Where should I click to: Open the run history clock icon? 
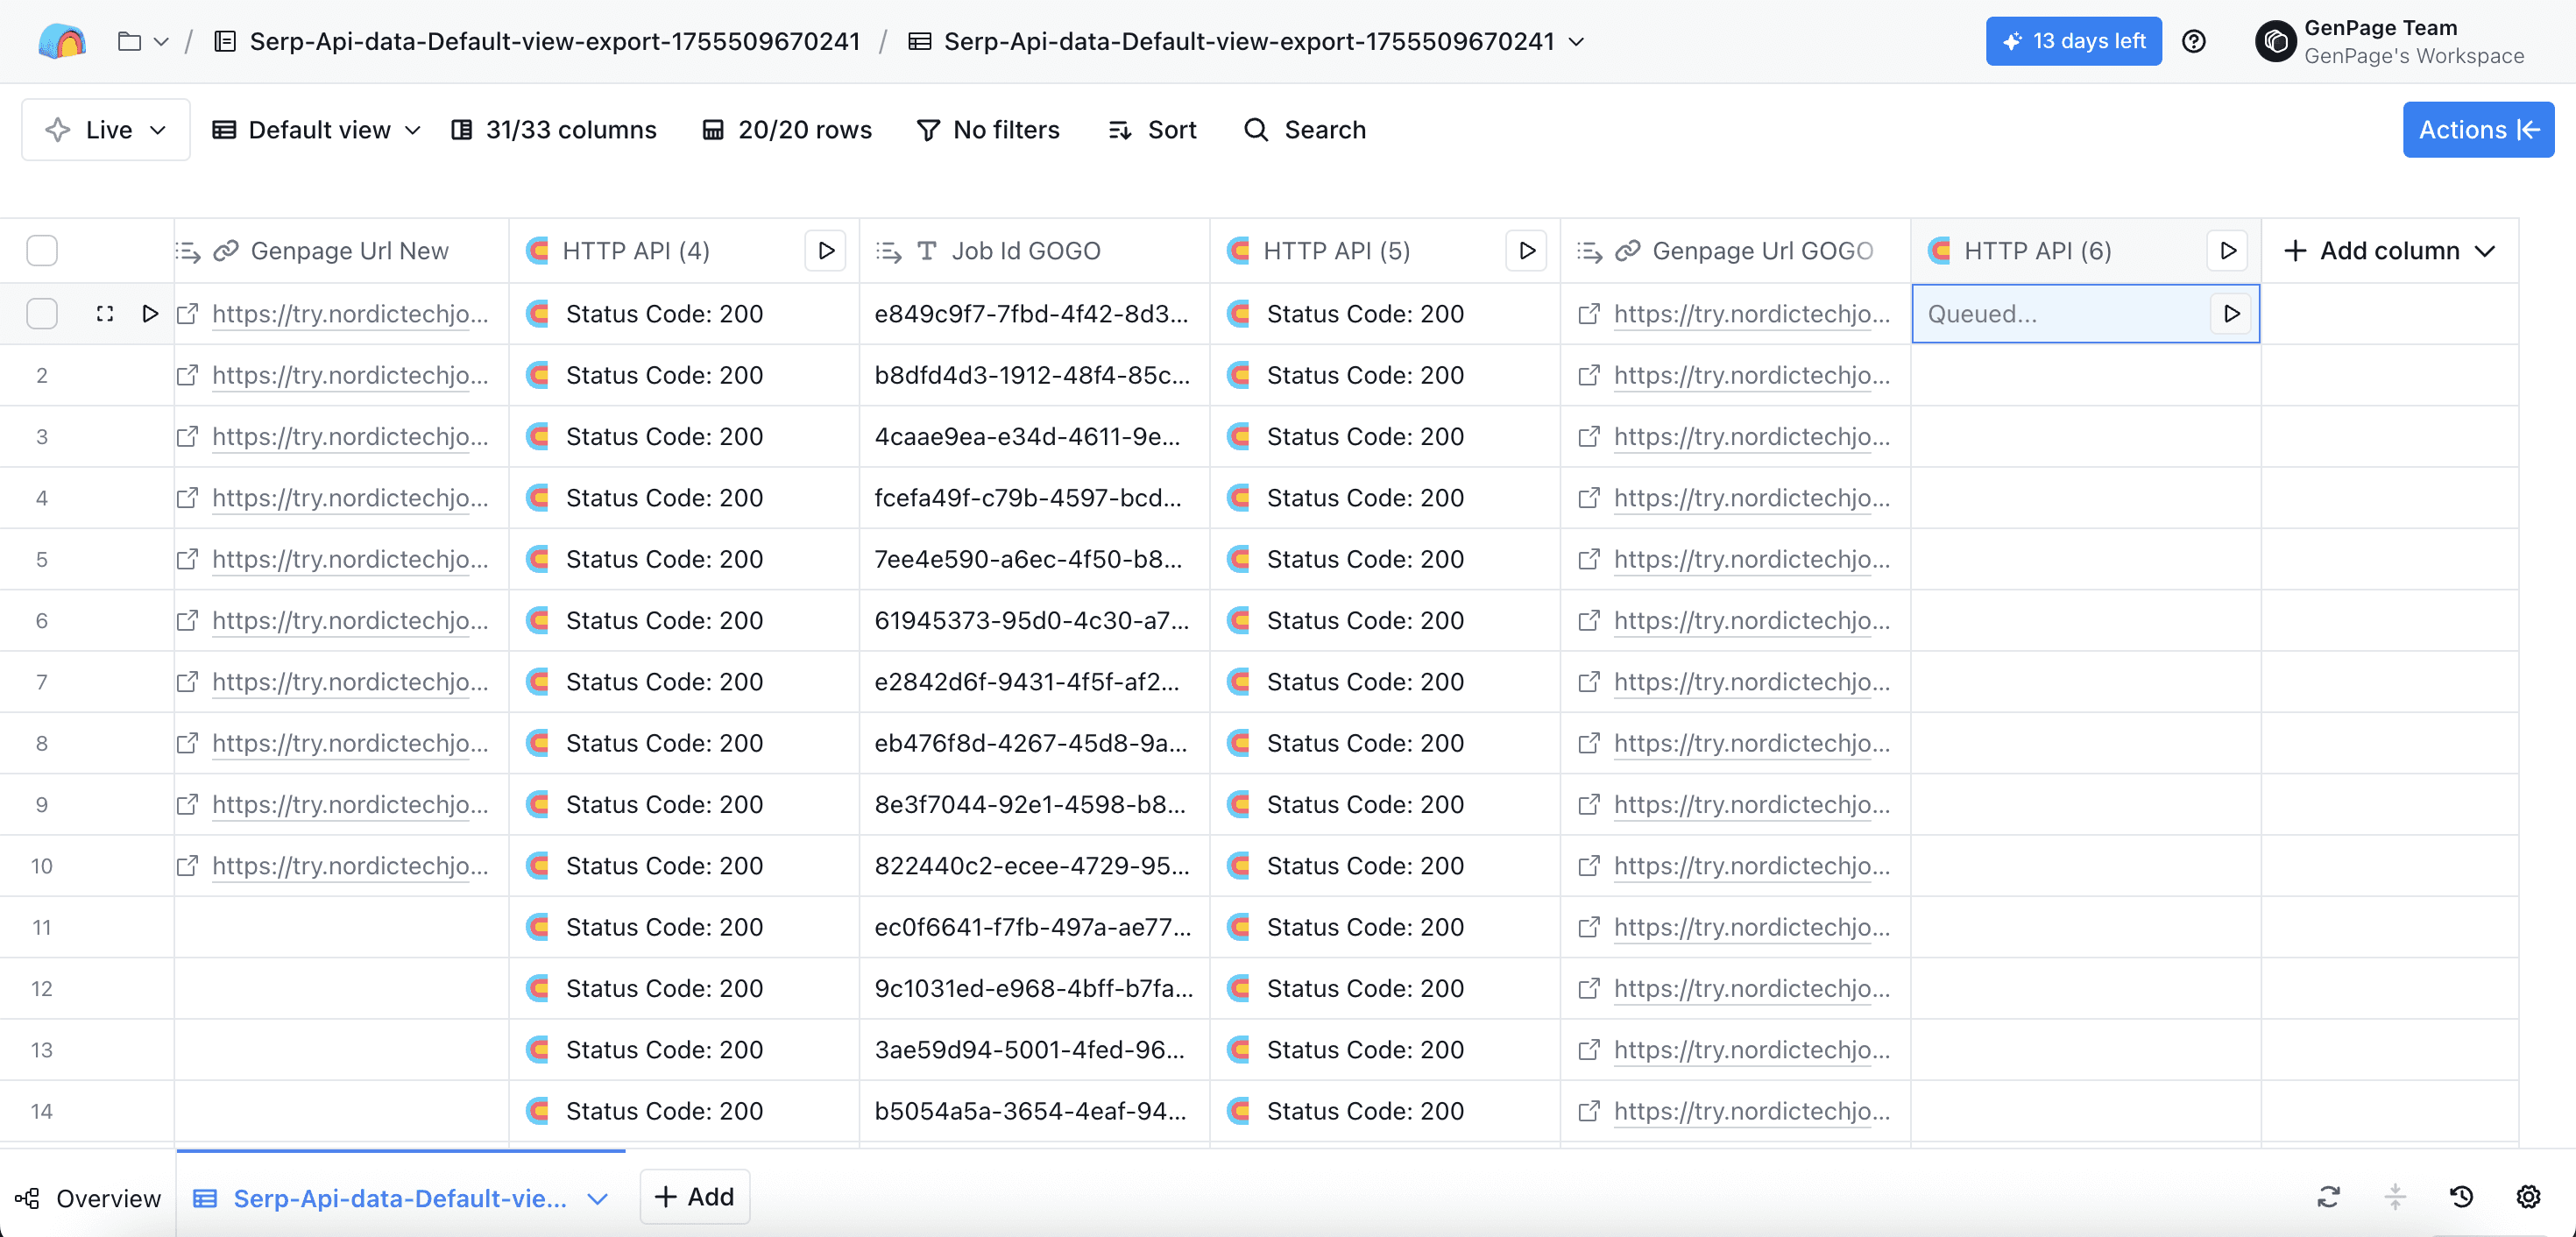pos(2461,1196)
